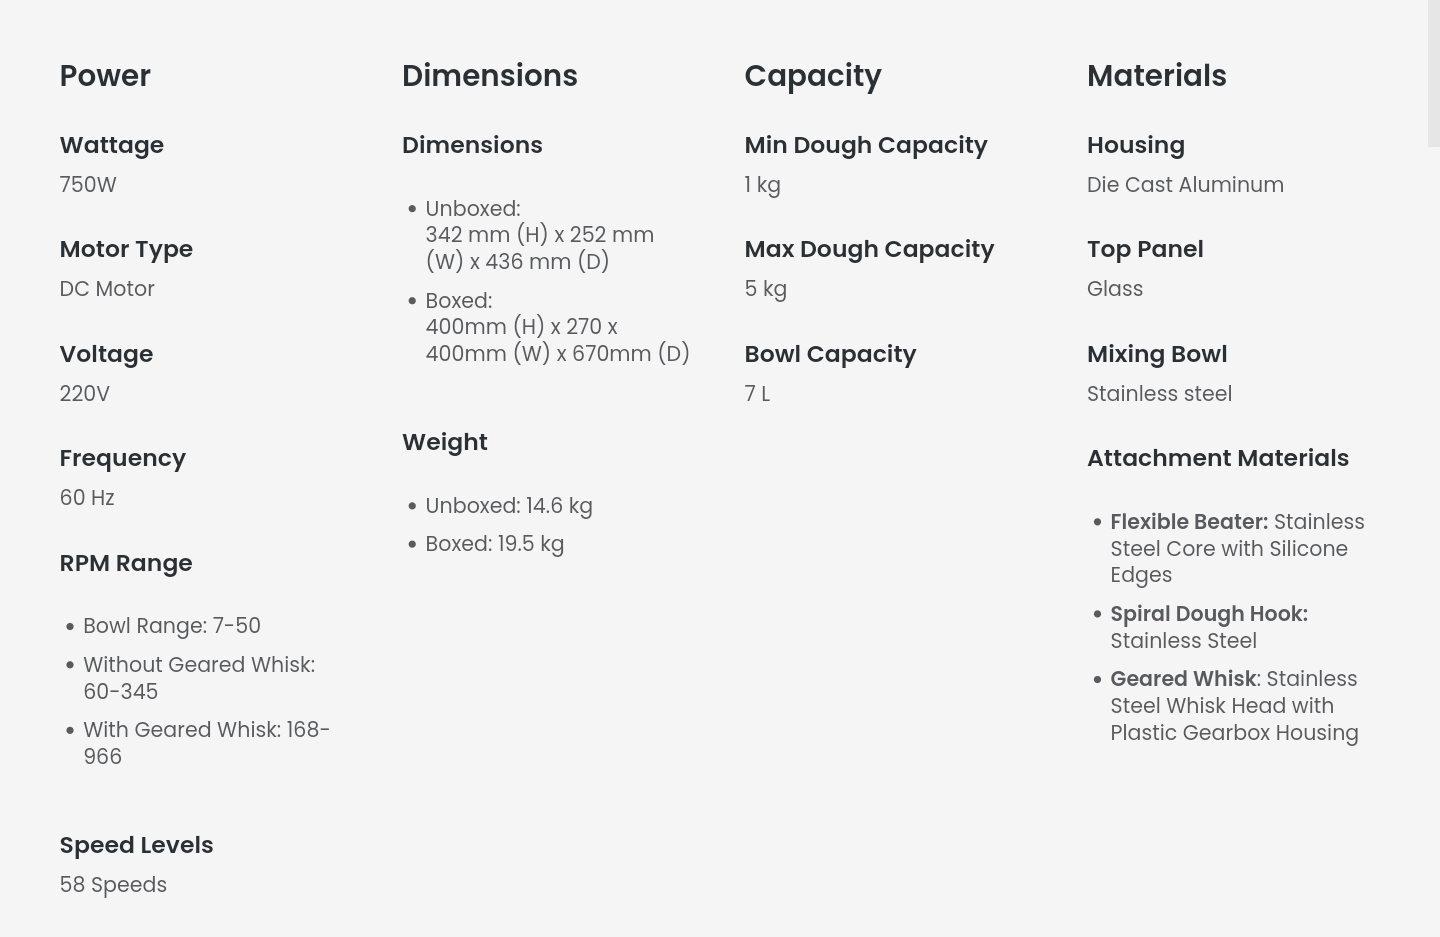Click the Unboxed: 14.6 kg item

pos(508,506)
